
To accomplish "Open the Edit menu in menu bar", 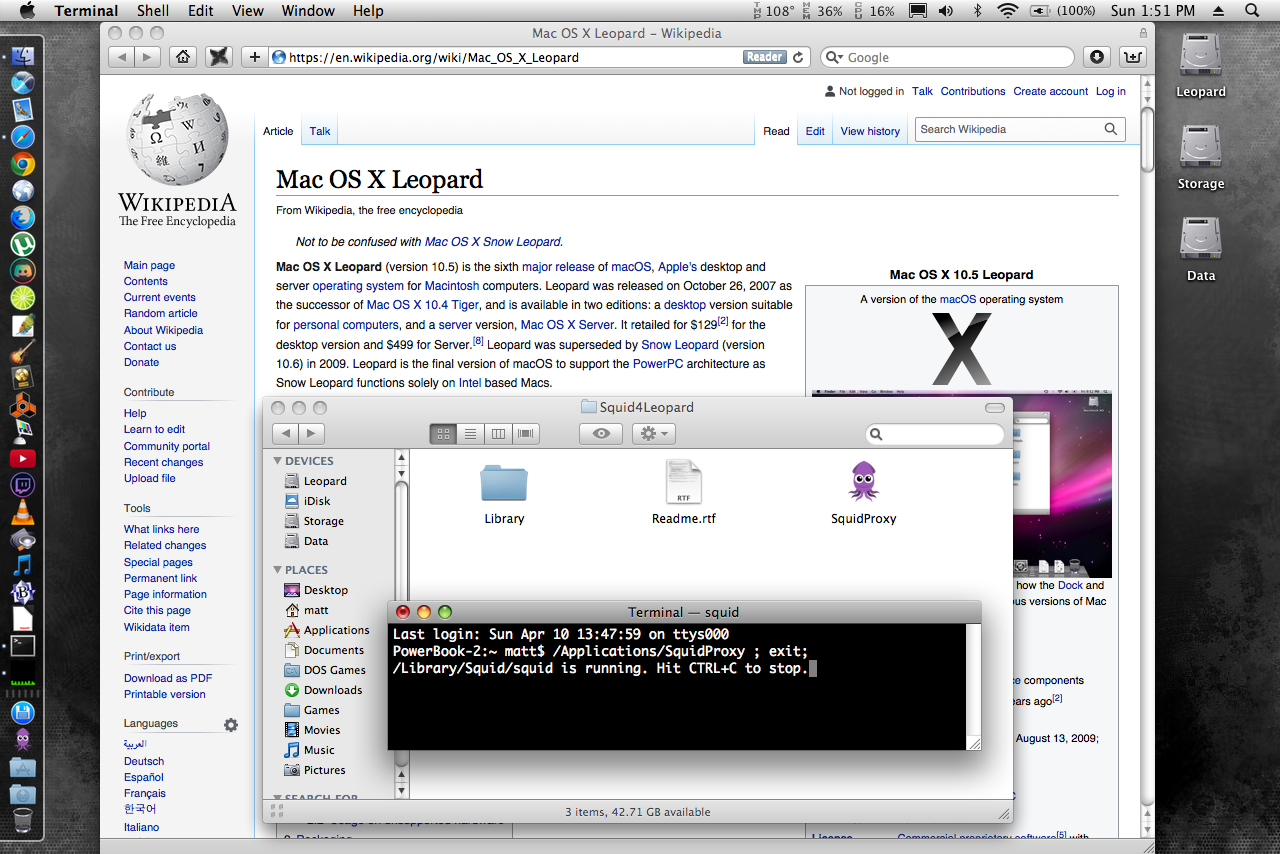I will coord(201,11).
